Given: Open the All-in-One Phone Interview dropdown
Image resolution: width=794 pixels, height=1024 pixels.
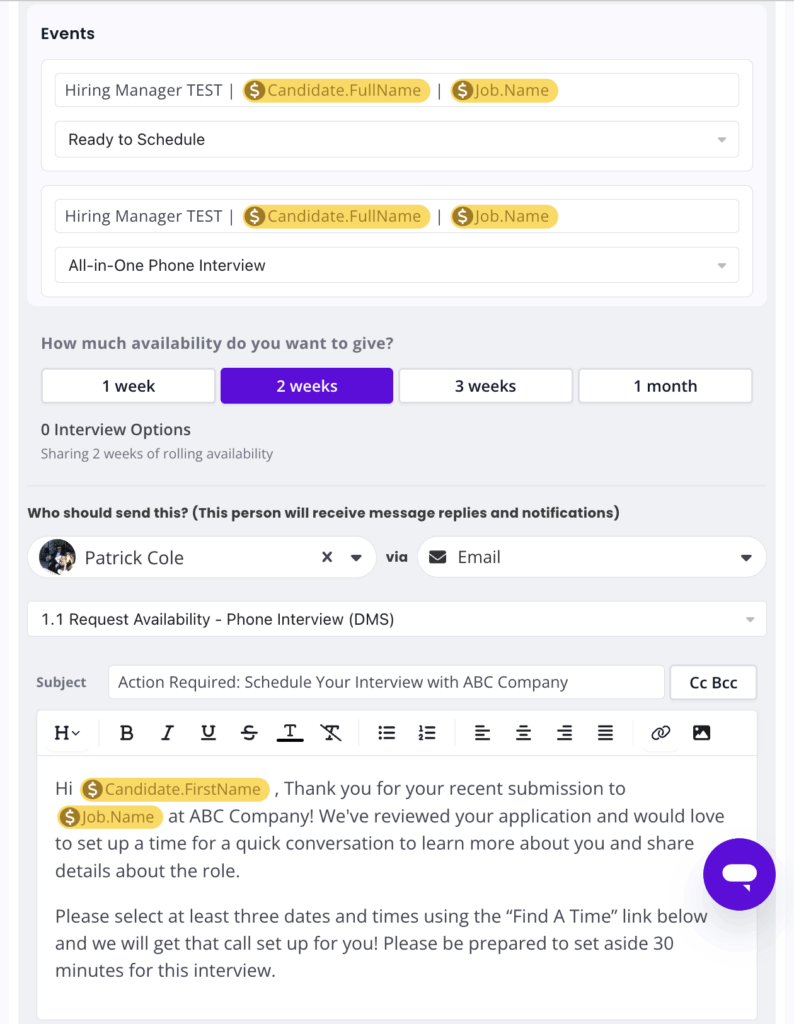Looking at the screenshot, I should 397,266.
